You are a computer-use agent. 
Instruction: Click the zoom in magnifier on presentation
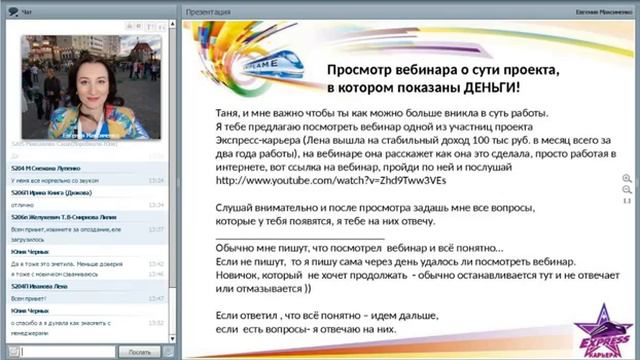coord(627,178)
